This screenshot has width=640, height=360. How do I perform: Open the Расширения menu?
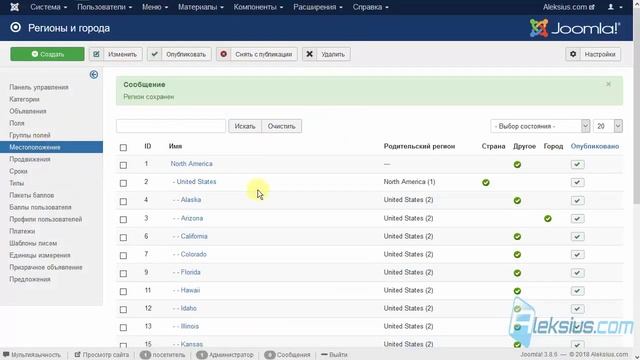pyautogui.click(x=318, y=7)
